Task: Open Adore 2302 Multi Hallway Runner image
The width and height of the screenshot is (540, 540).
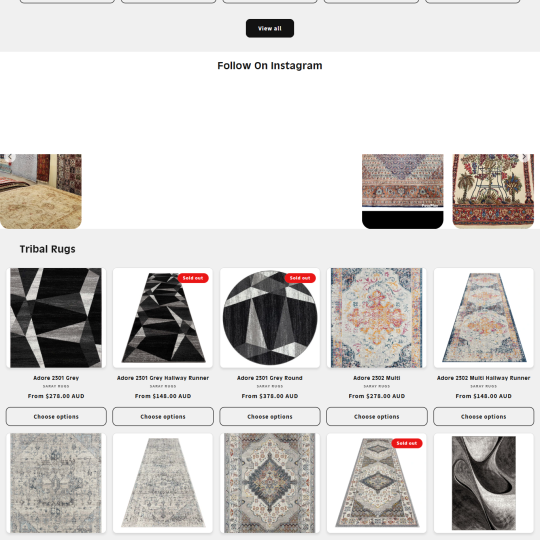Action: 484,318
